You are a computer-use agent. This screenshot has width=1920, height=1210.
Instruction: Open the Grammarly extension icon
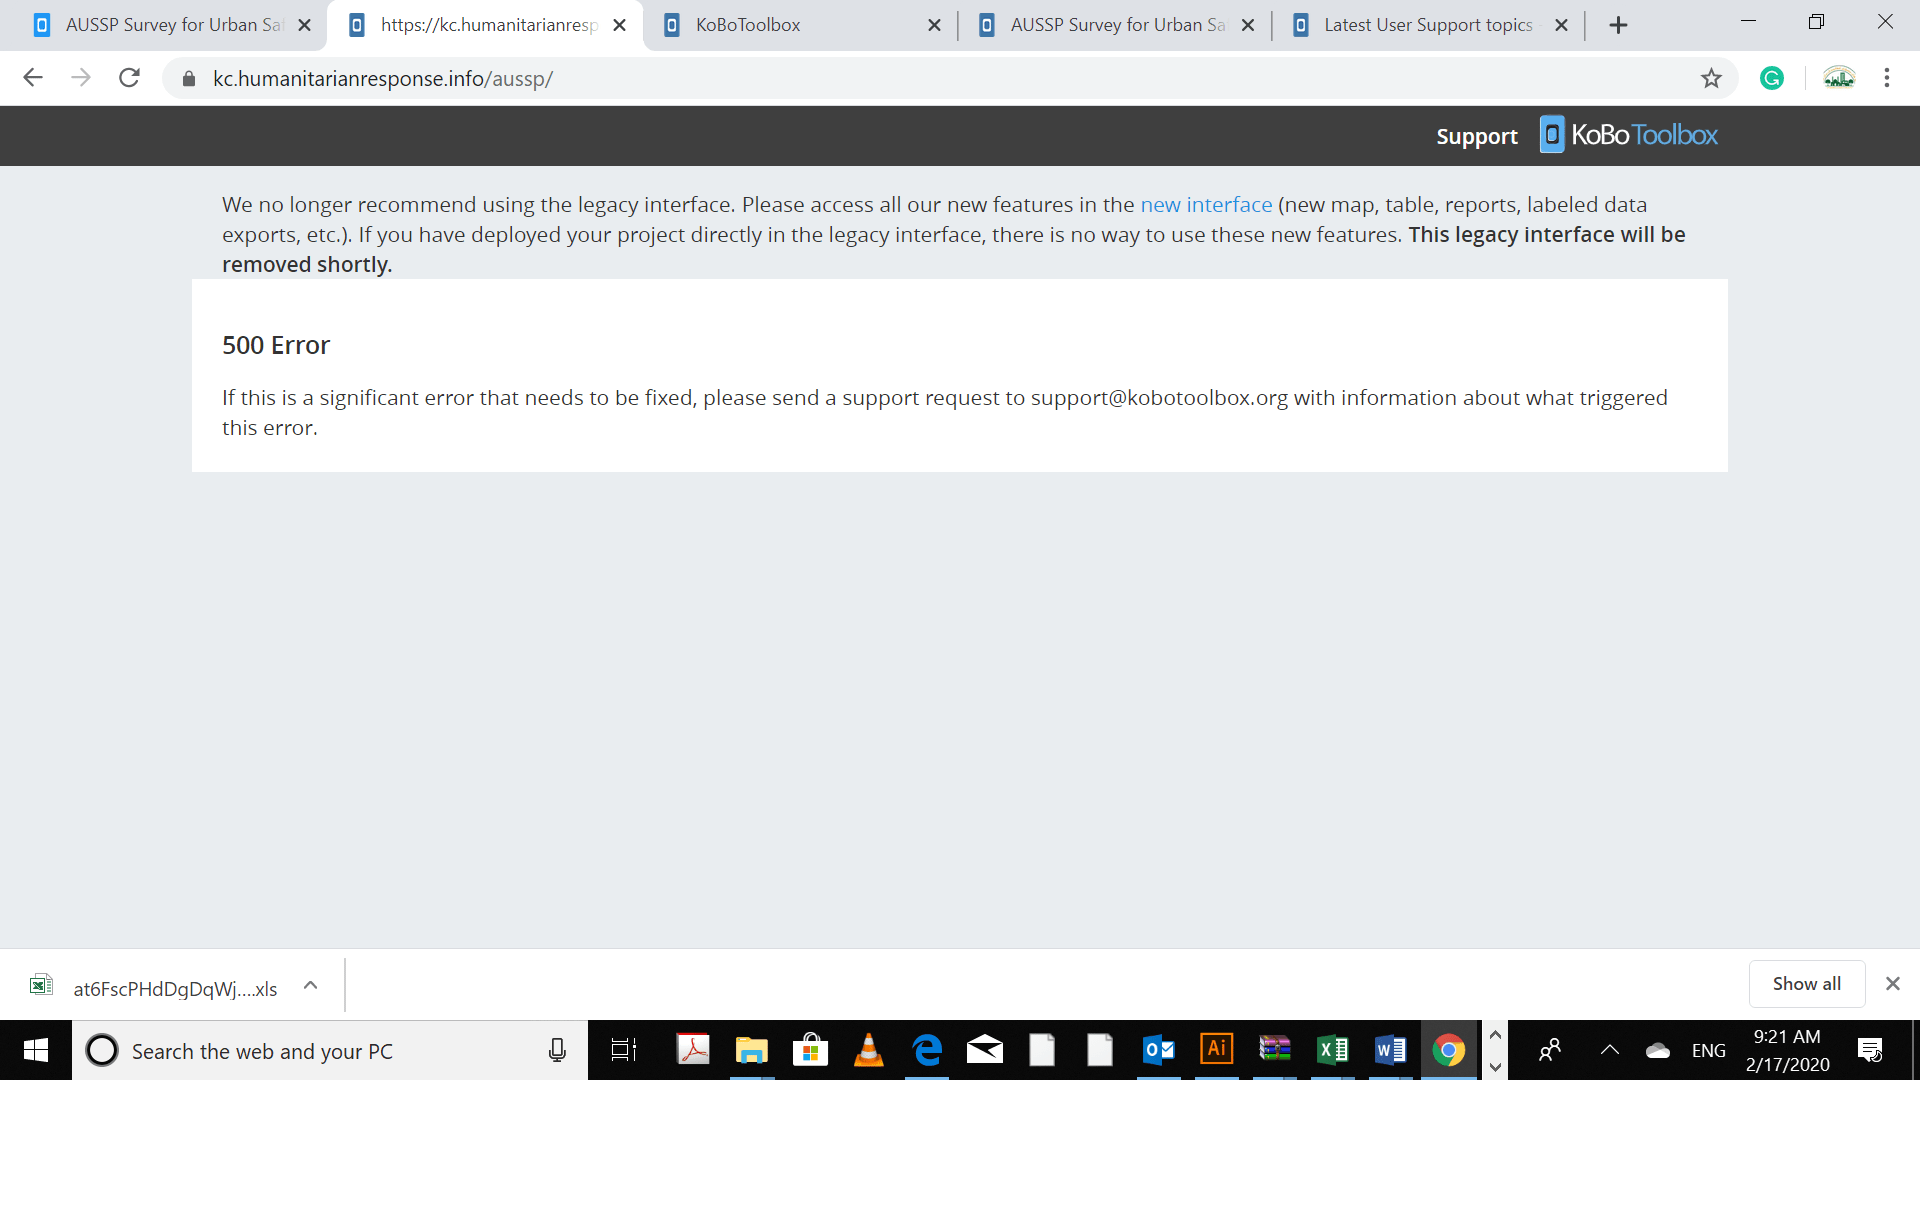point(1771,78)
